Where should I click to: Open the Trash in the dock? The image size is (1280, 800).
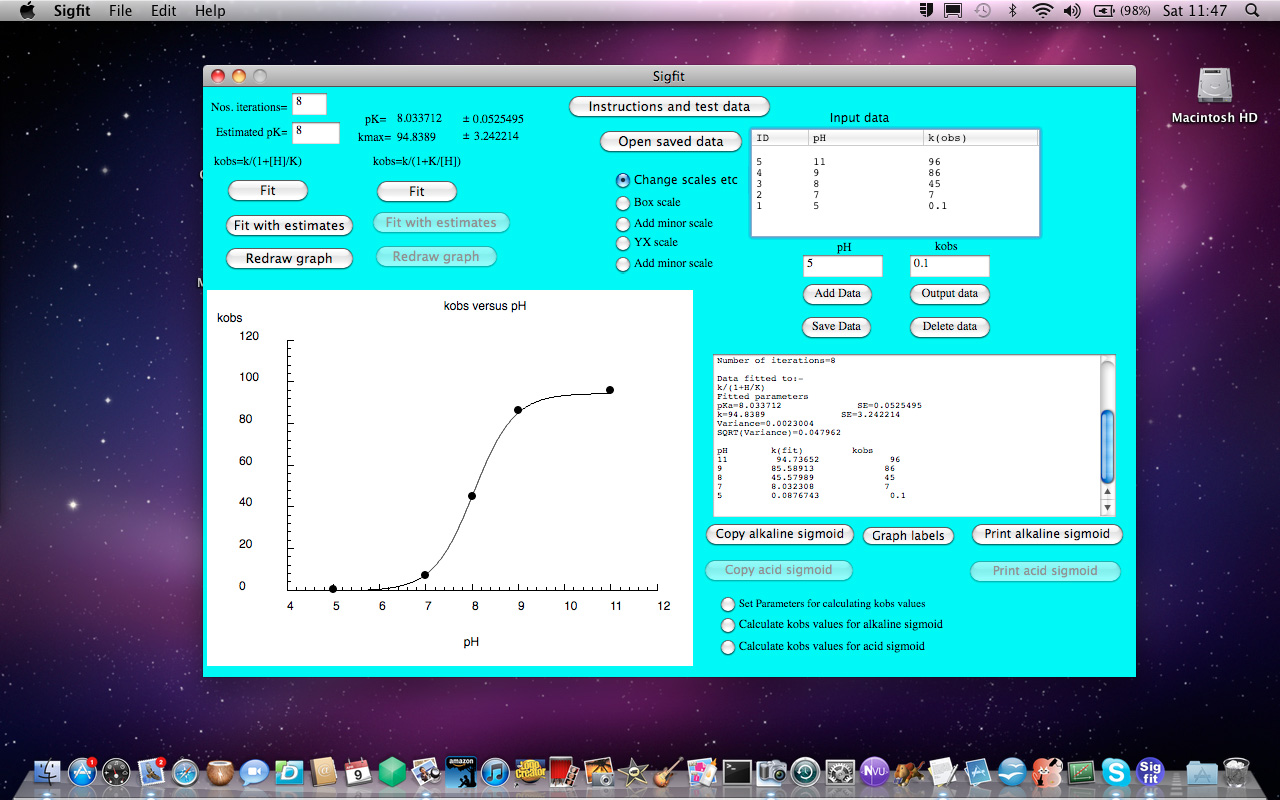click(x=1236, y=771)
